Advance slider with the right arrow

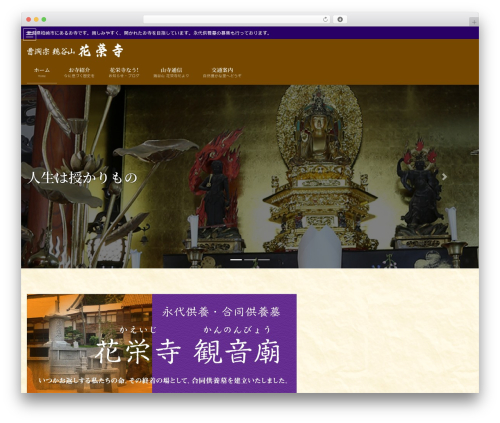444,177
